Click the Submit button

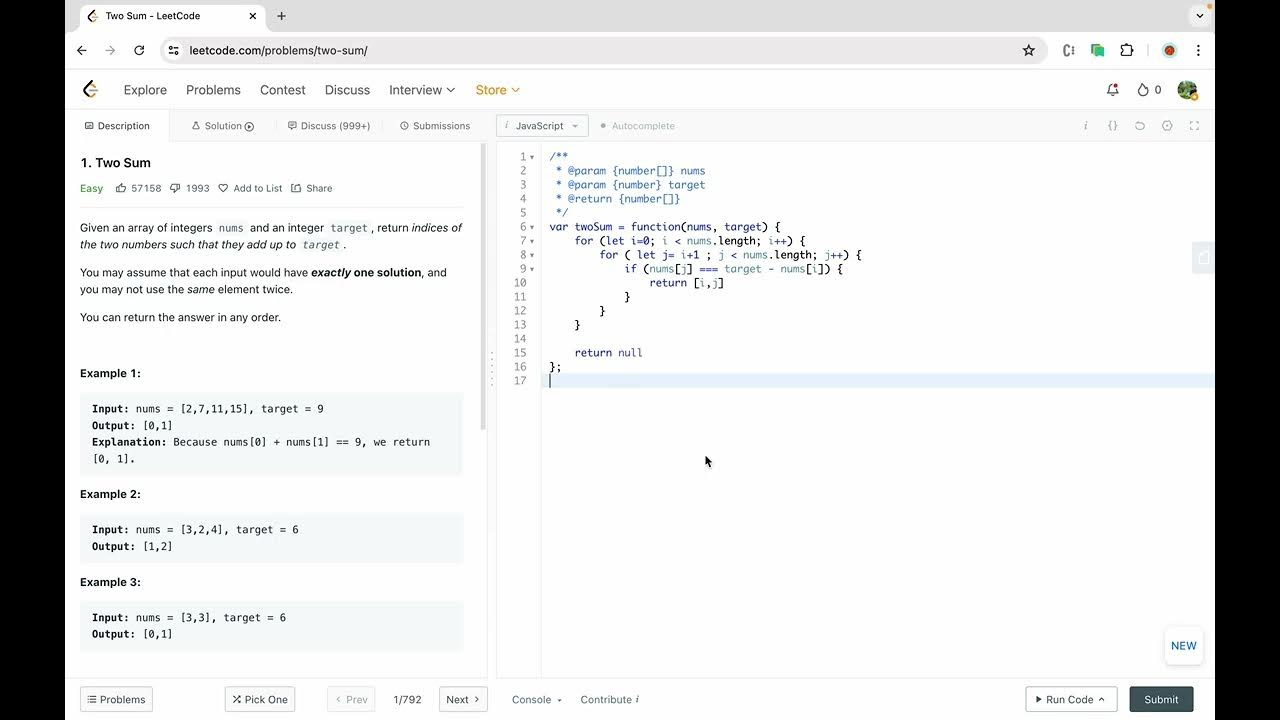[x=1161, y=700]
